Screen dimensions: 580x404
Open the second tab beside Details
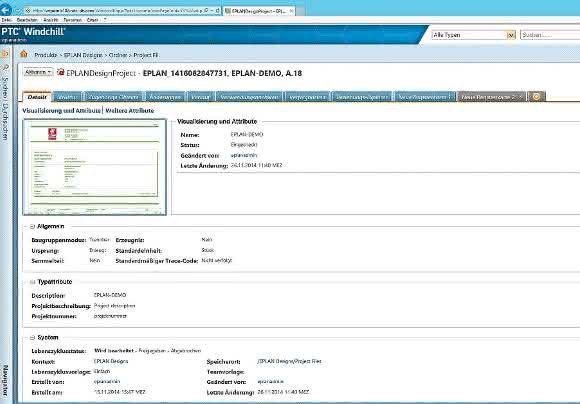pos(68,97)
